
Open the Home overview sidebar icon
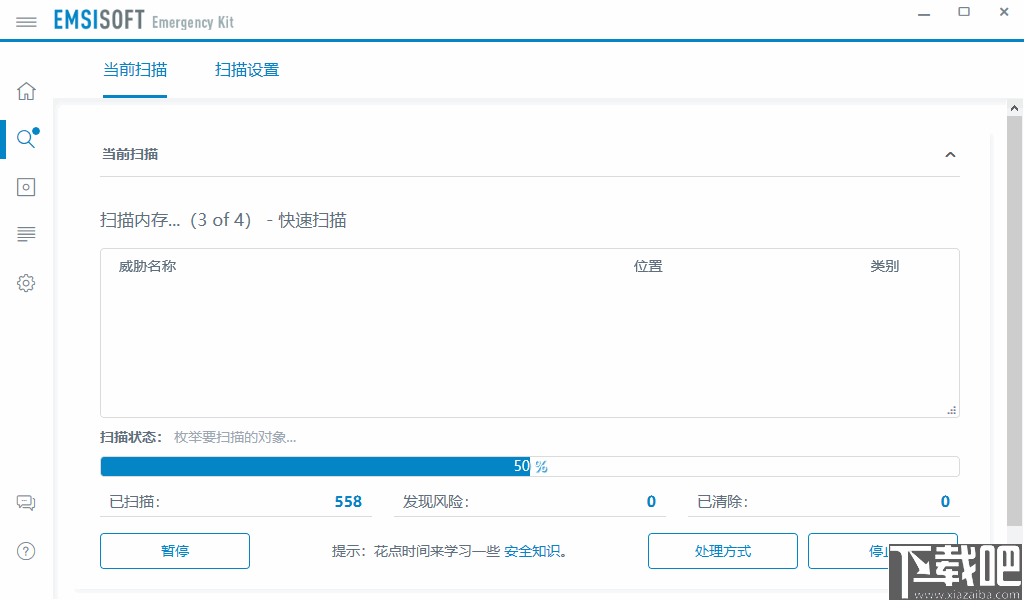[x=26, y=90]
